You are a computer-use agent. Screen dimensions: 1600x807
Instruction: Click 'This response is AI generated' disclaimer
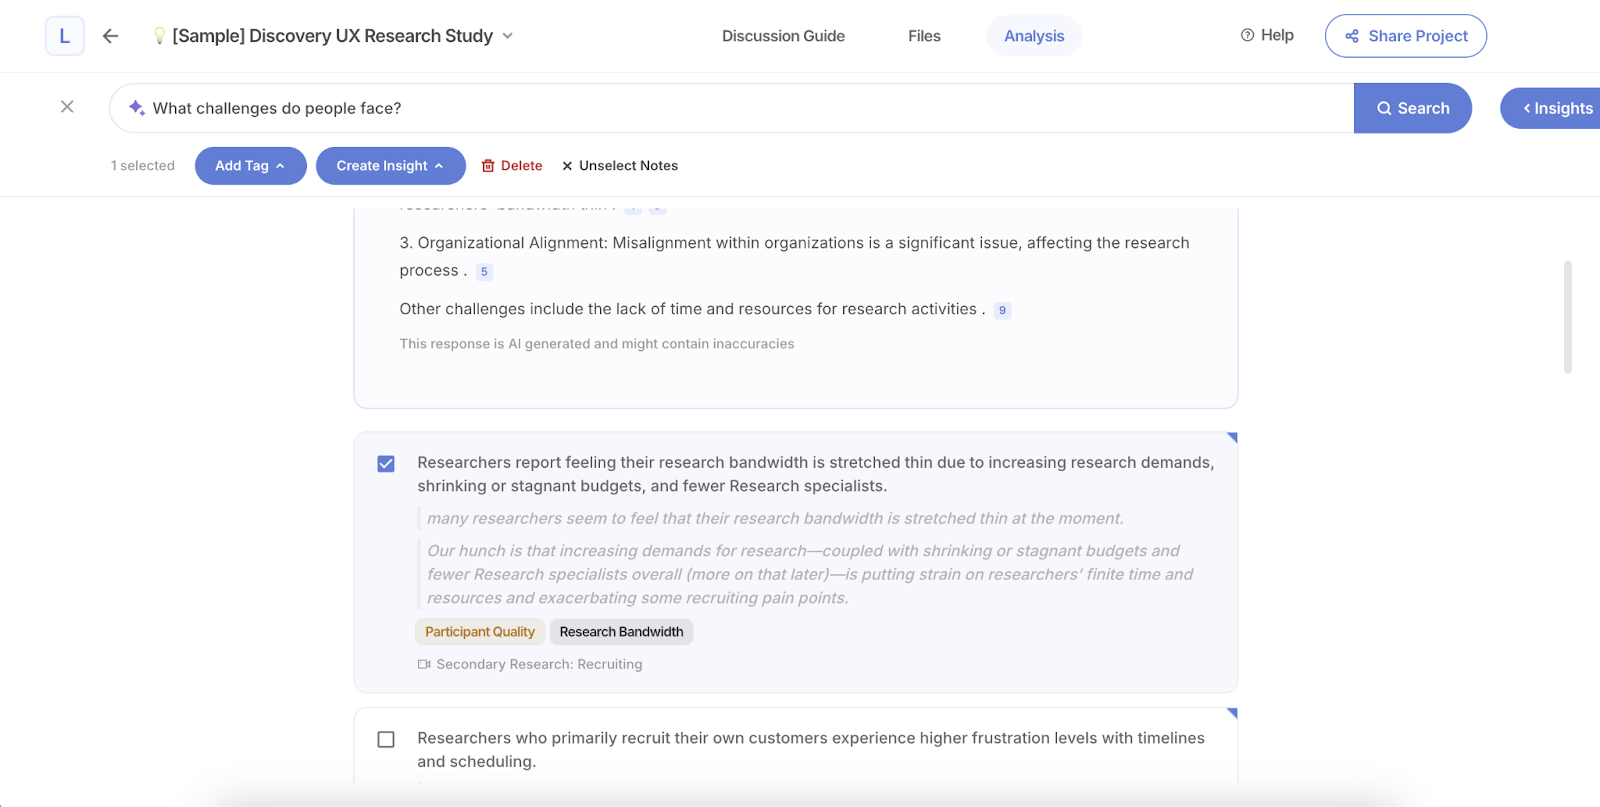[x=597, y=344]
